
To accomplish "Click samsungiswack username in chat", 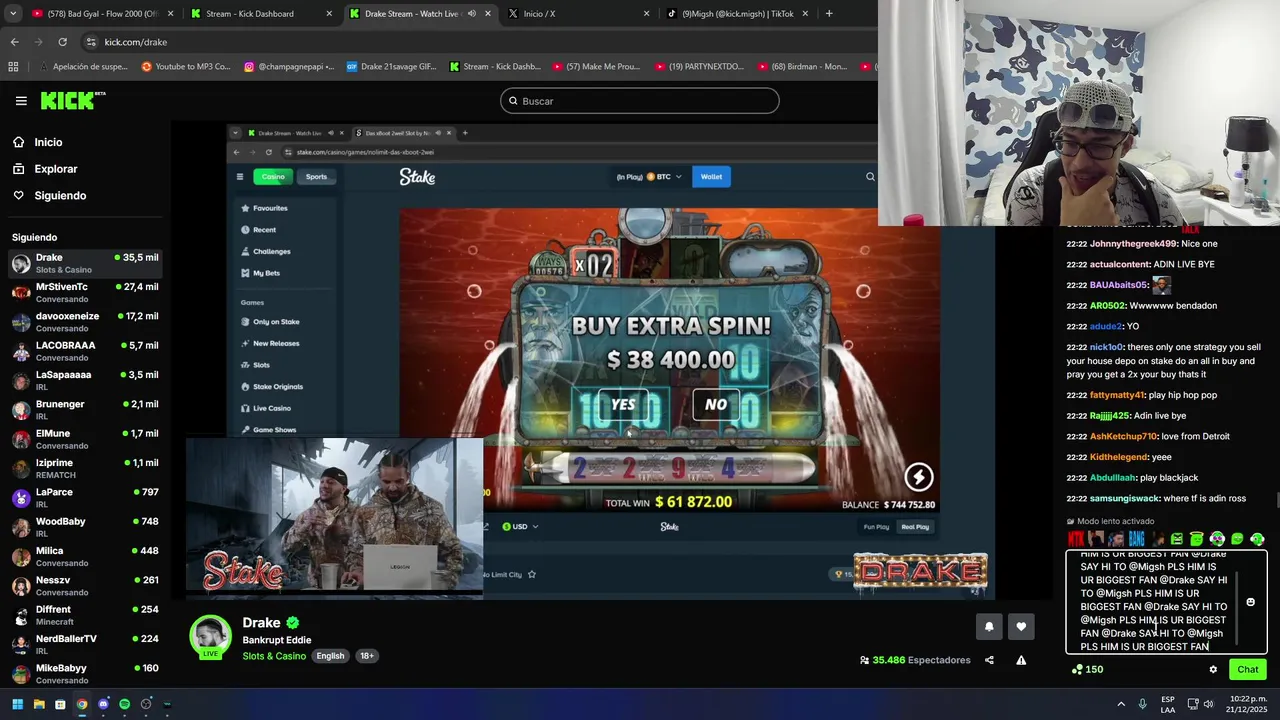I will pyautogui.click(x=1123, y=498).
